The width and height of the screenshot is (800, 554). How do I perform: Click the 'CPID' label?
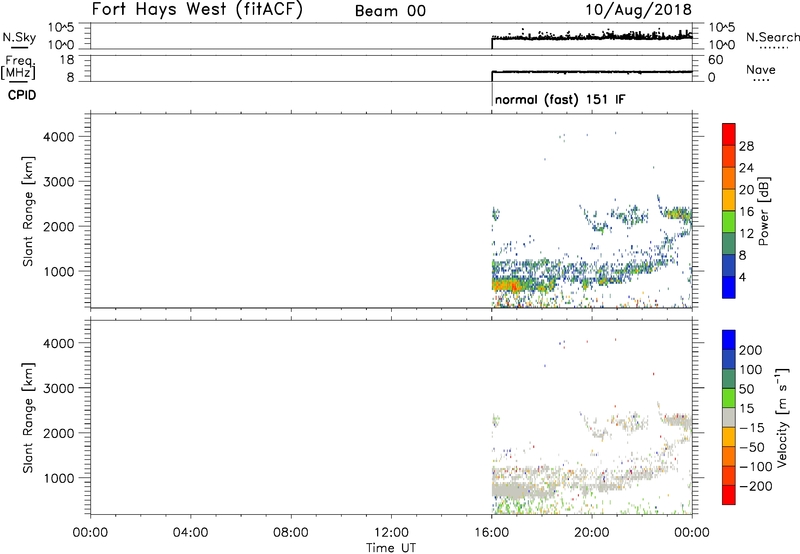click(x=22, y=95)
